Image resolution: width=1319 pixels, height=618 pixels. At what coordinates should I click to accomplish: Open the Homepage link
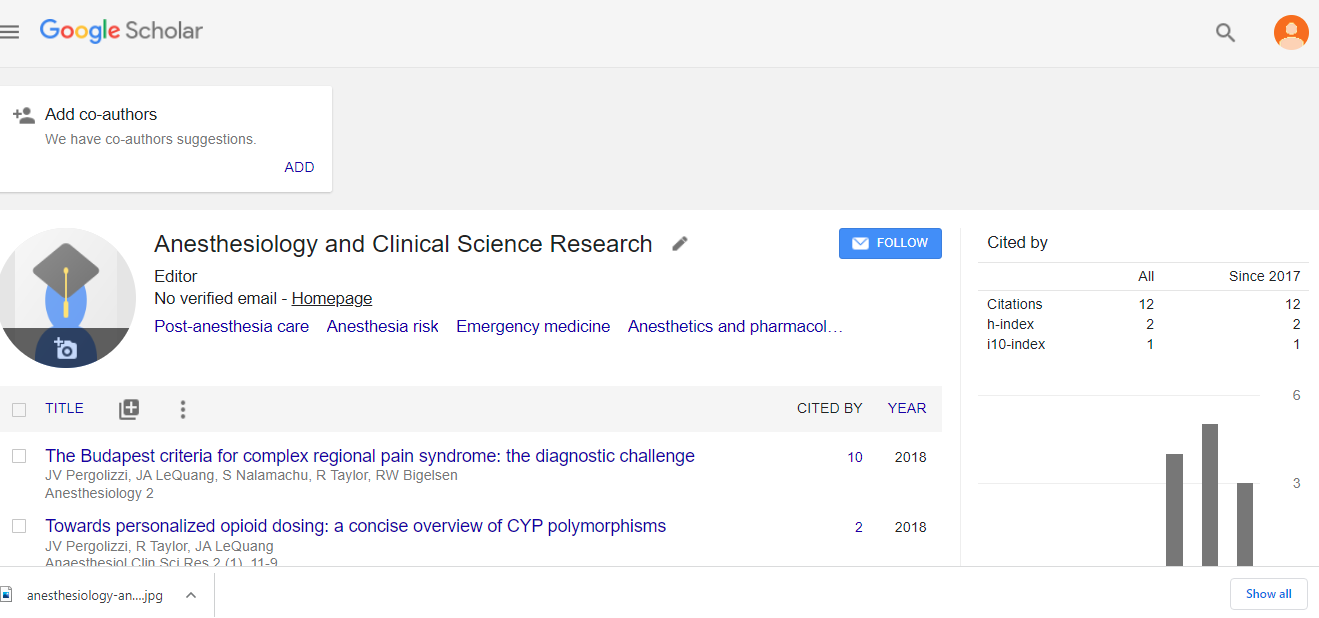pyautogui.click(x=332, y=298)
